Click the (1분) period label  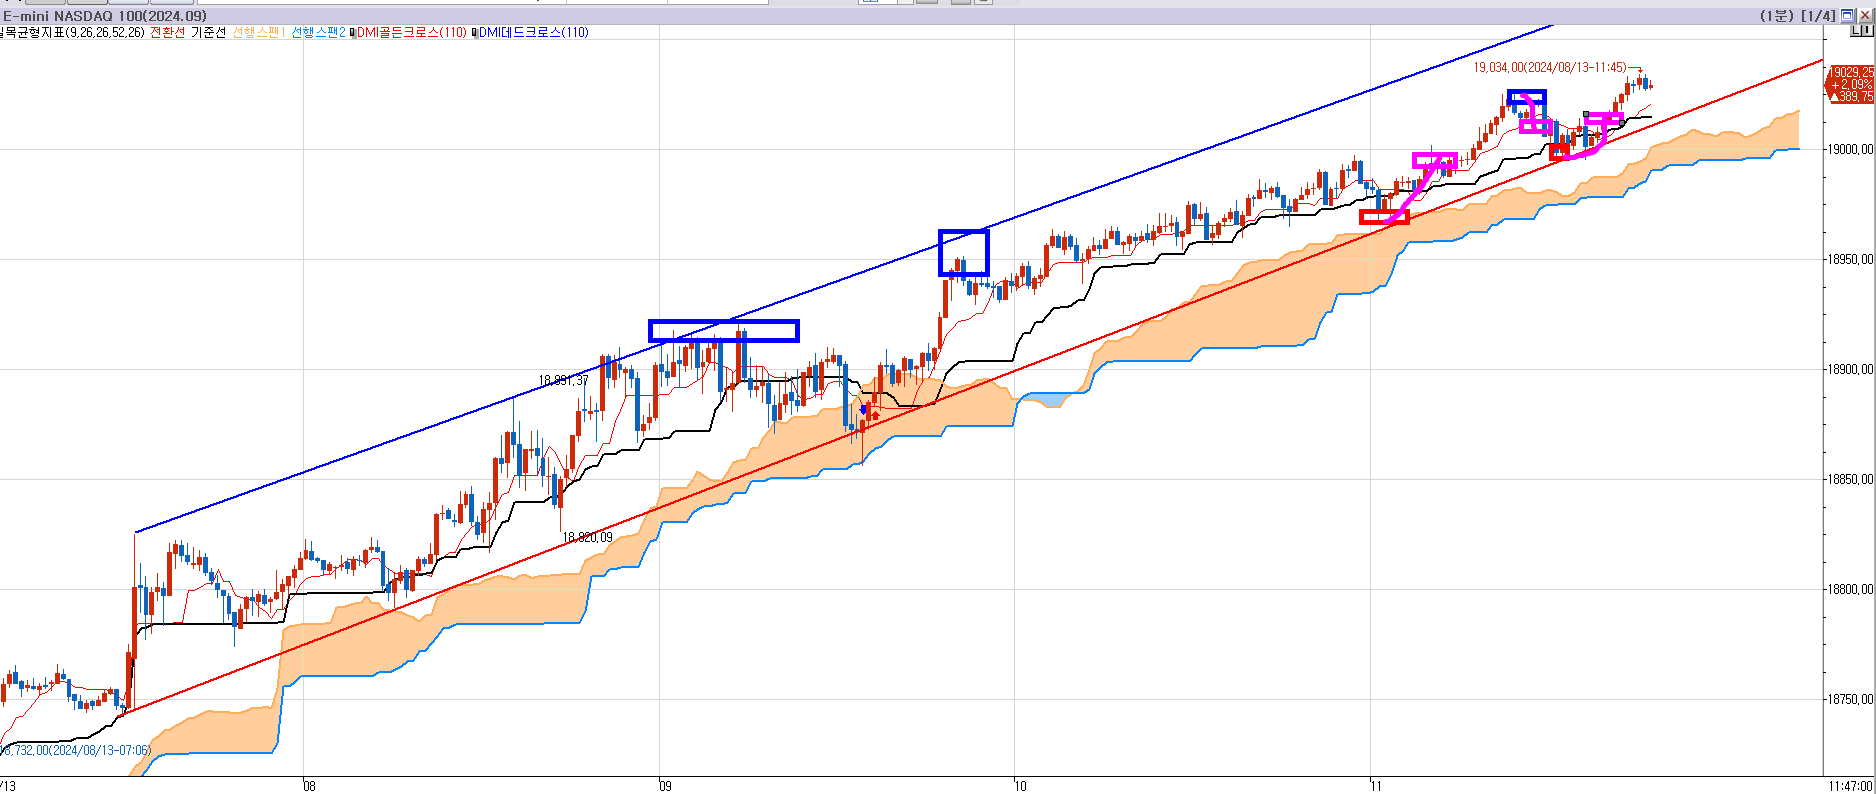click(x=1777, y=16)
